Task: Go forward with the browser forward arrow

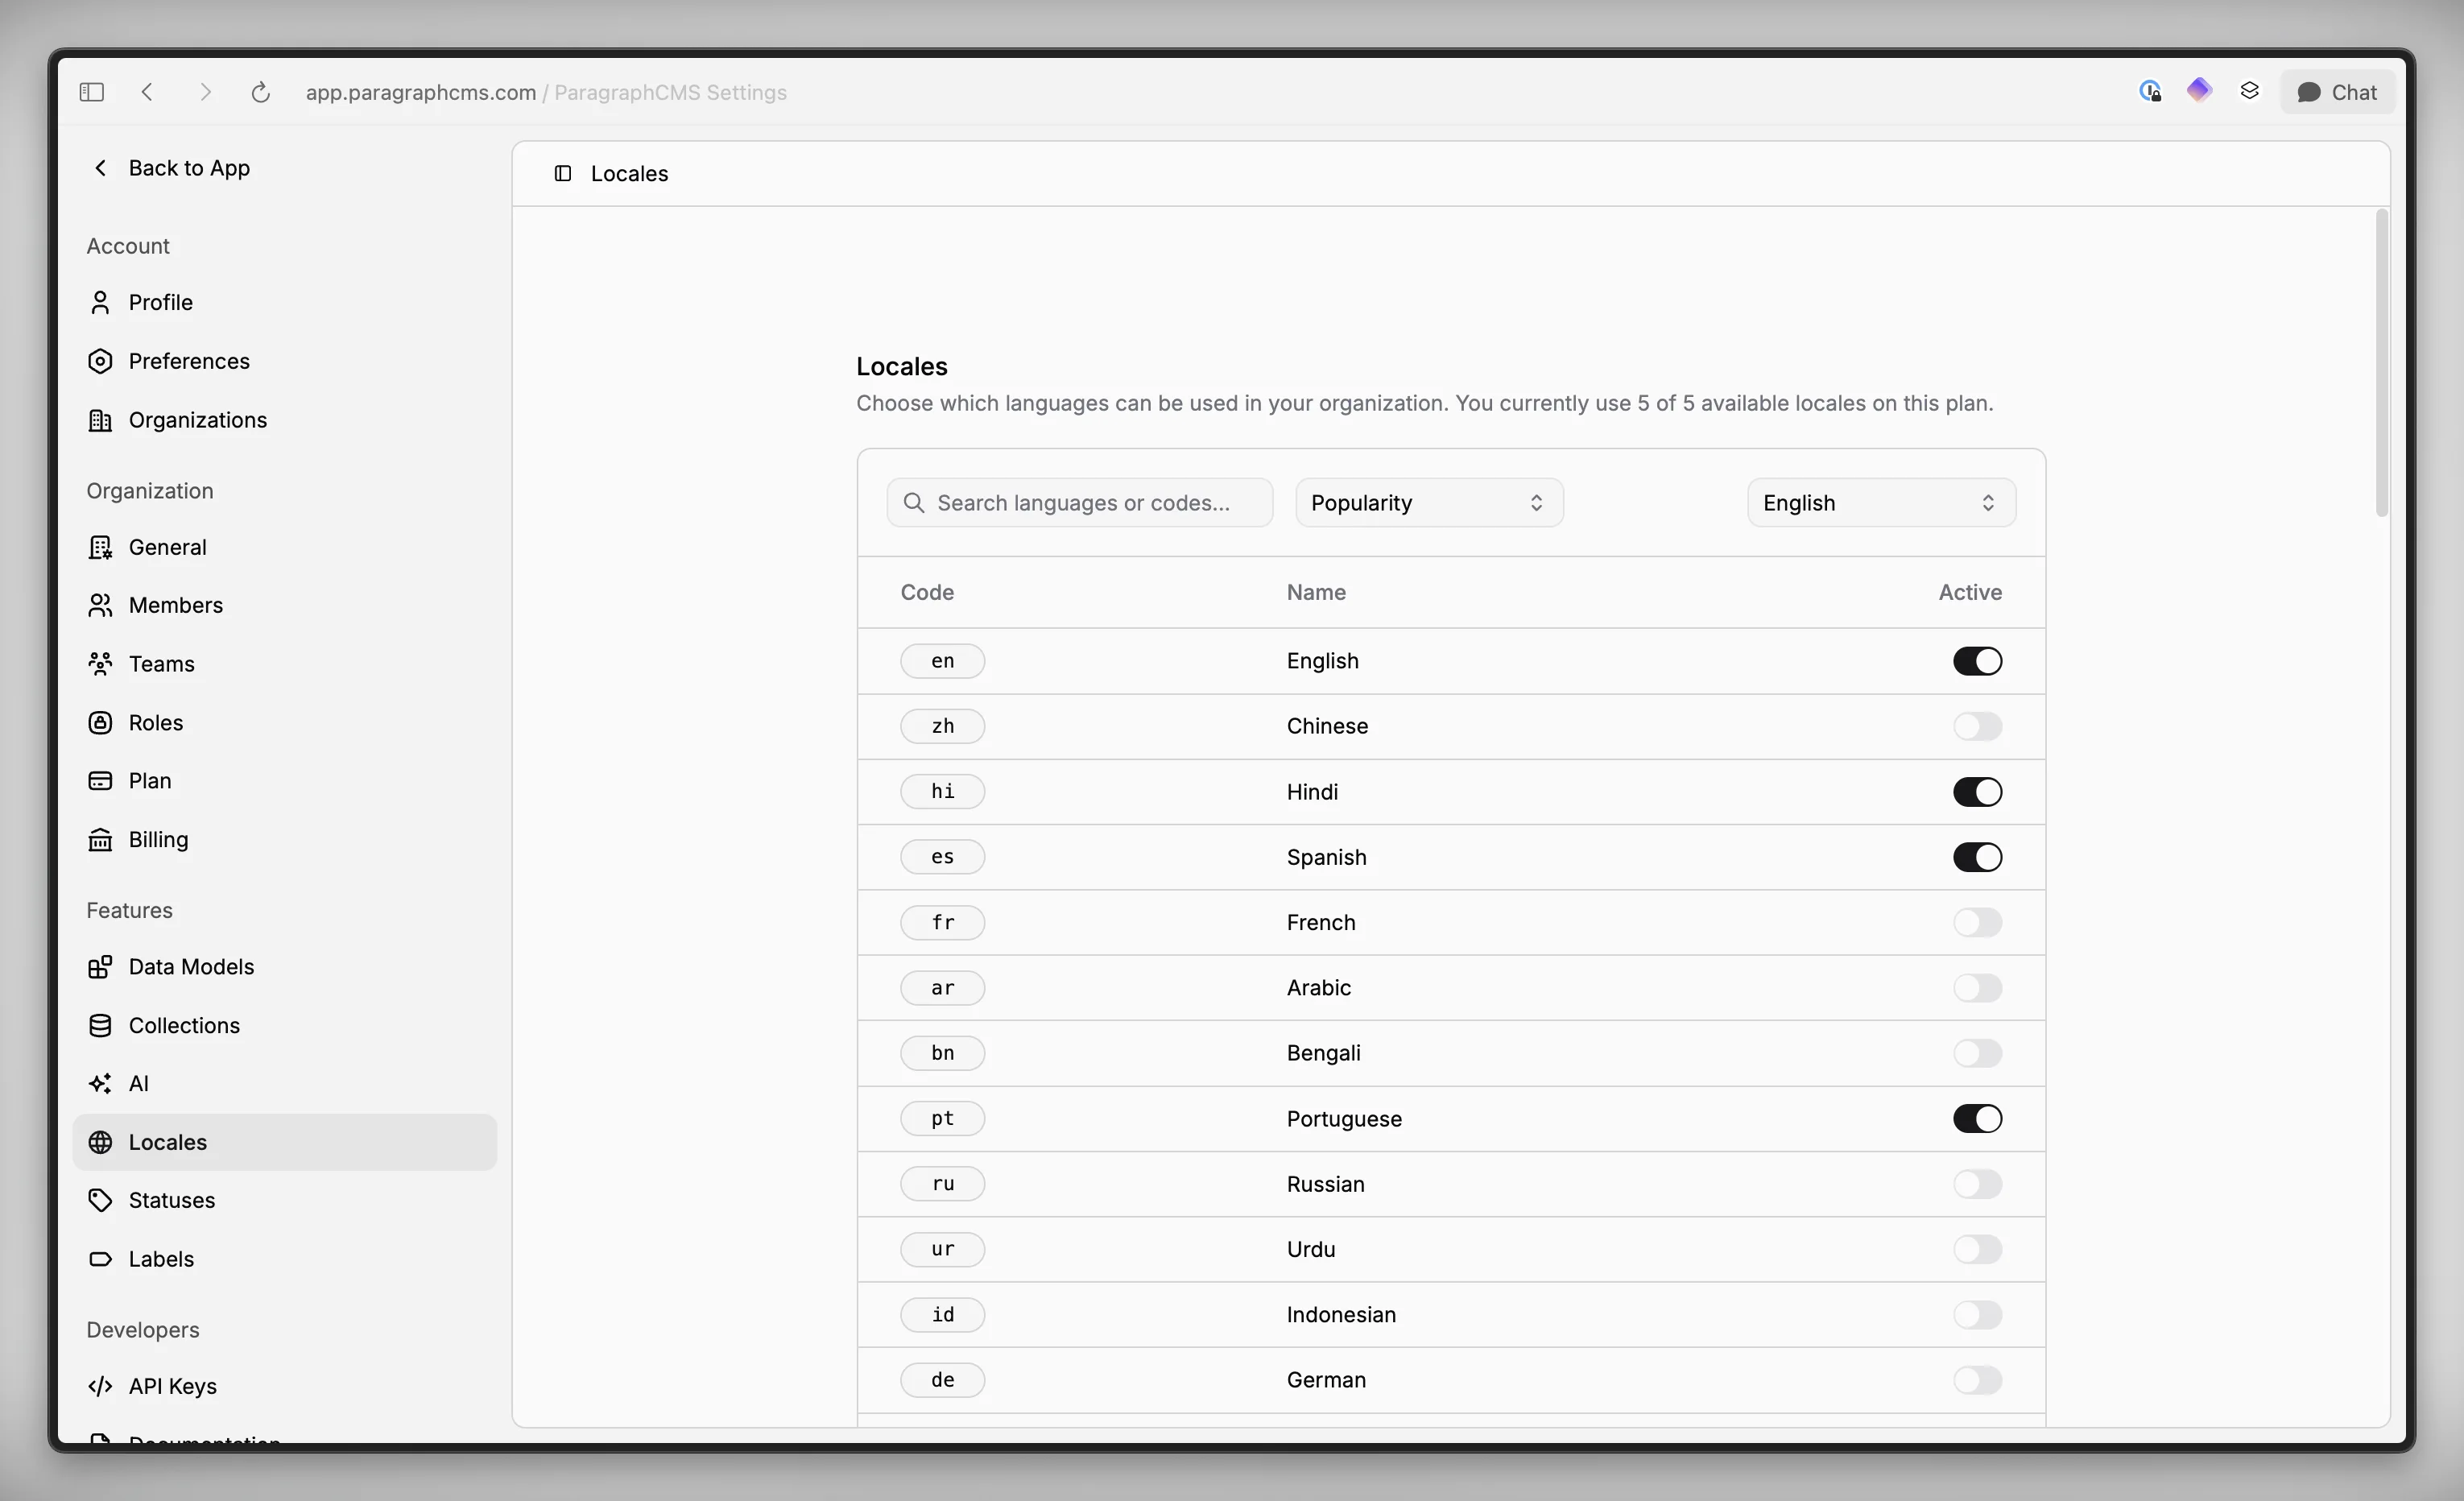Action: point(205,92)
